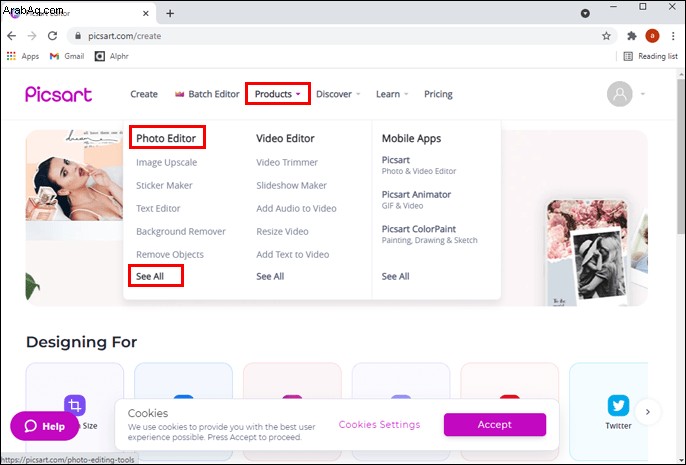Click the Picsart logo
Viewport: 686px width, 465px height.
click(59, 94)
